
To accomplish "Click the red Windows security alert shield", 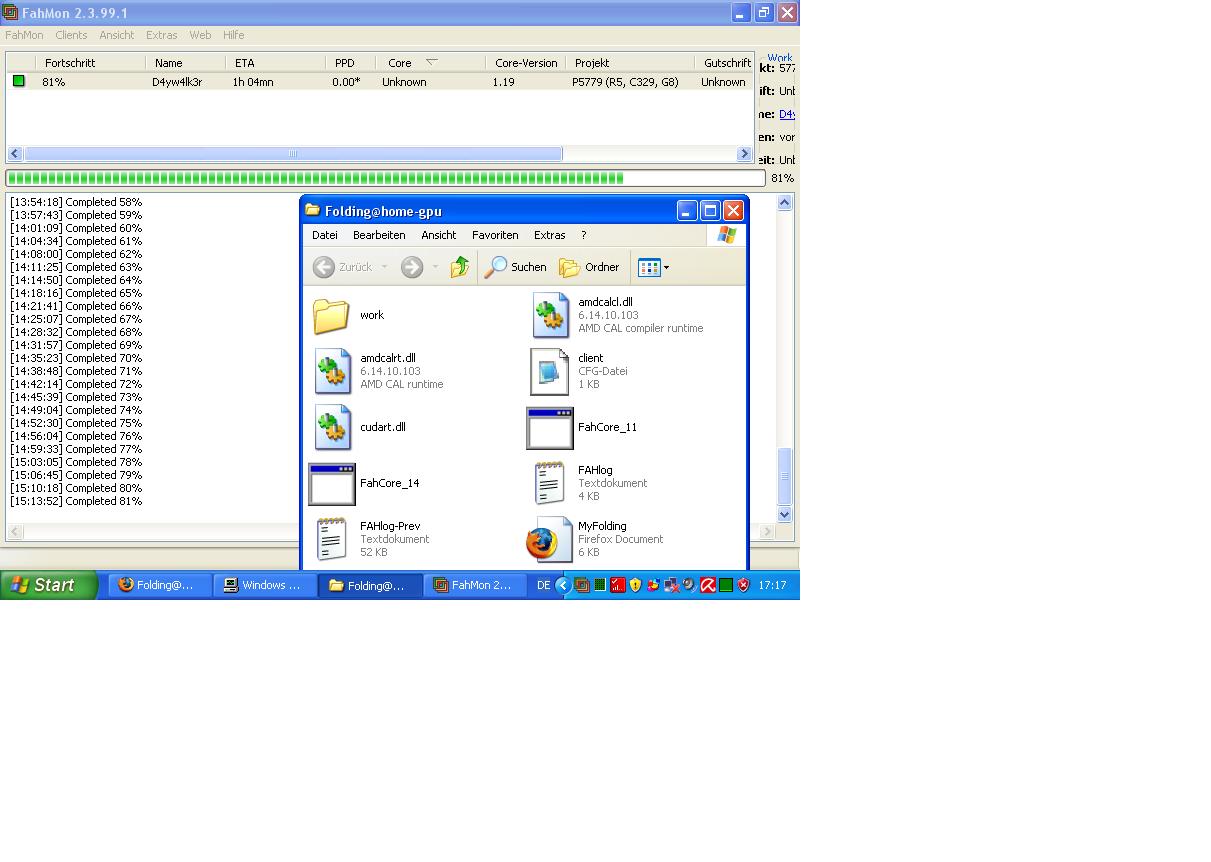I will click(x=743, y=585).
